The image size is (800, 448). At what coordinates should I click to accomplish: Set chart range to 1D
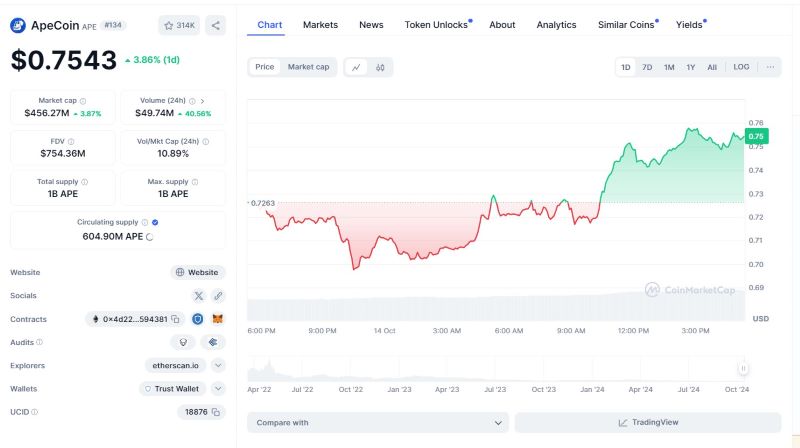click(x=626, y=67)
